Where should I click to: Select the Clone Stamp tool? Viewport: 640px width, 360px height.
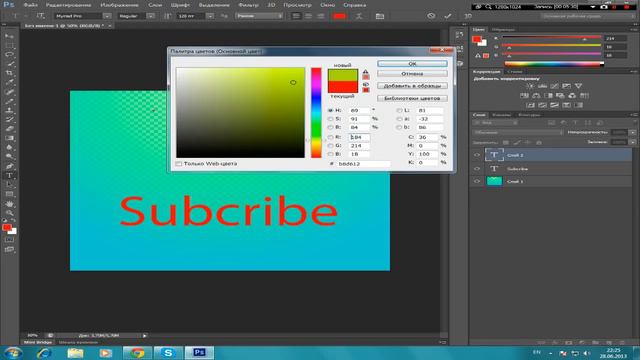click(9, 110)
